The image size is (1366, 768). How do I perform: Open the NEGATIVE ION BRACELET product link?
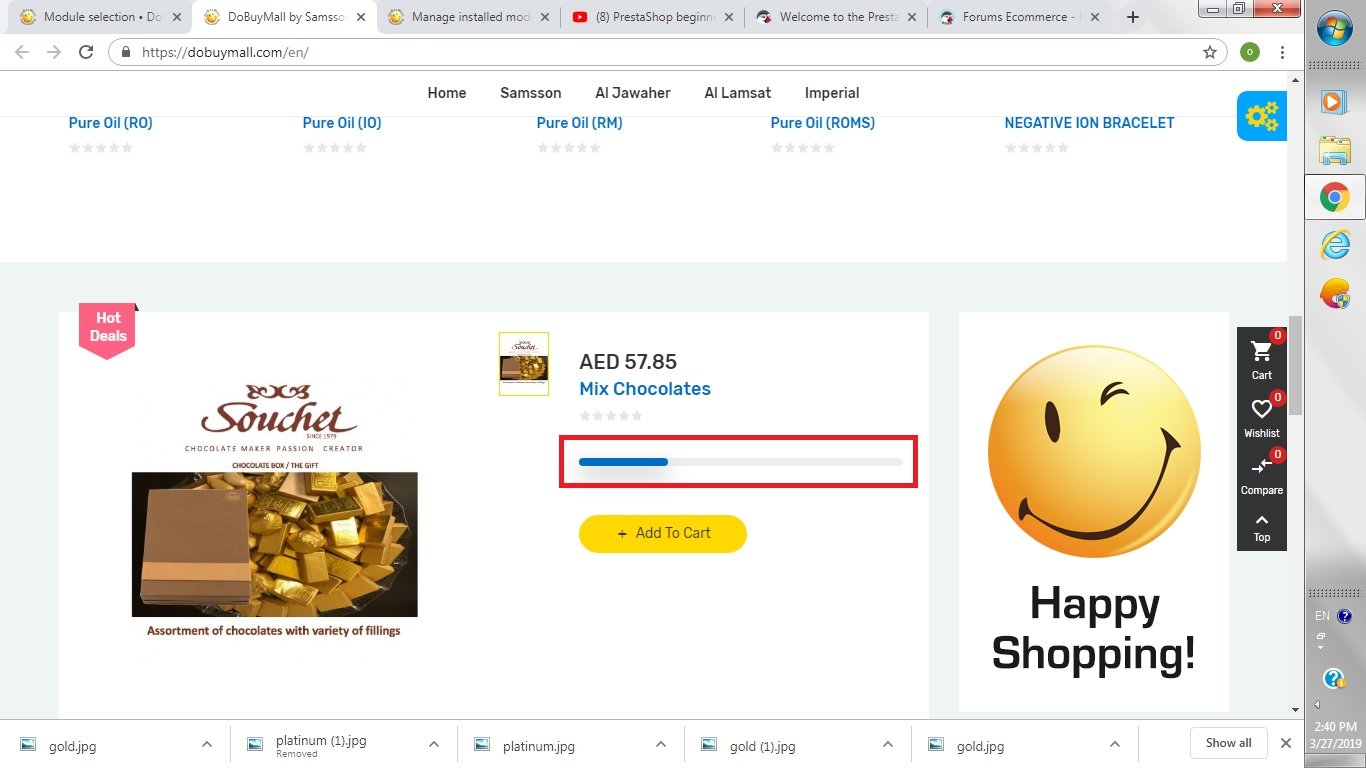click(1089, 123)
